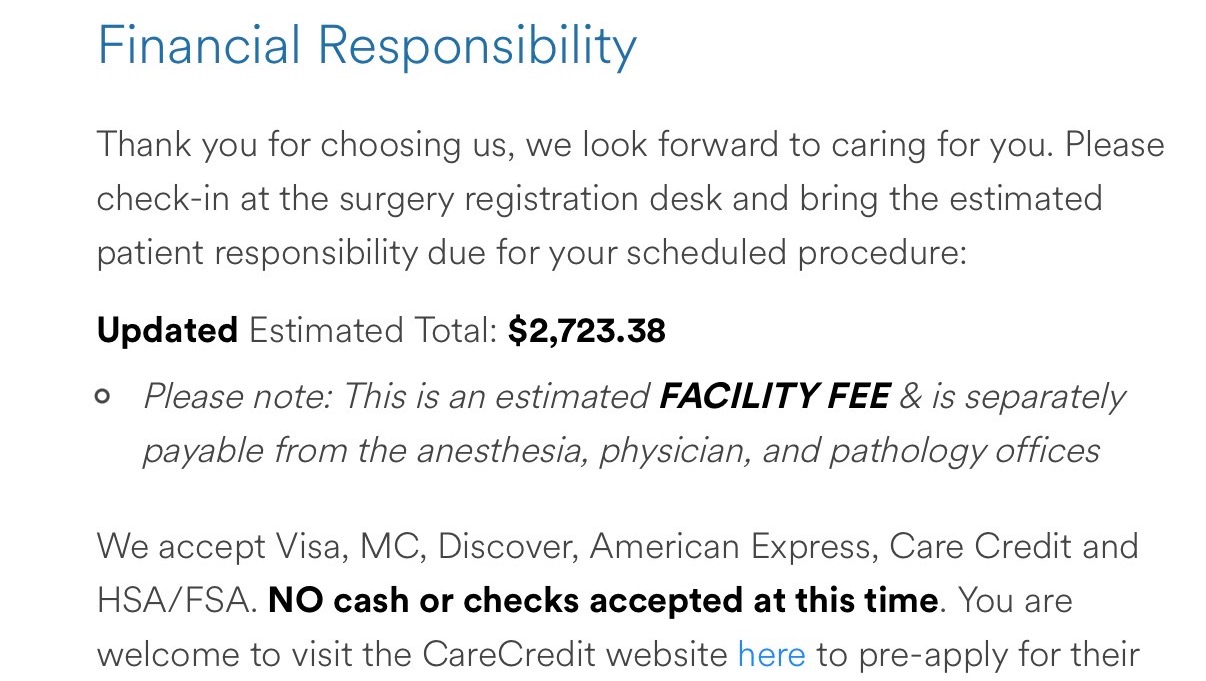Image resolution: width=1206 pixels, height=681 pixels.
Task: Click the "to pre-apply for their" text
Action: (x=977, y=655)
